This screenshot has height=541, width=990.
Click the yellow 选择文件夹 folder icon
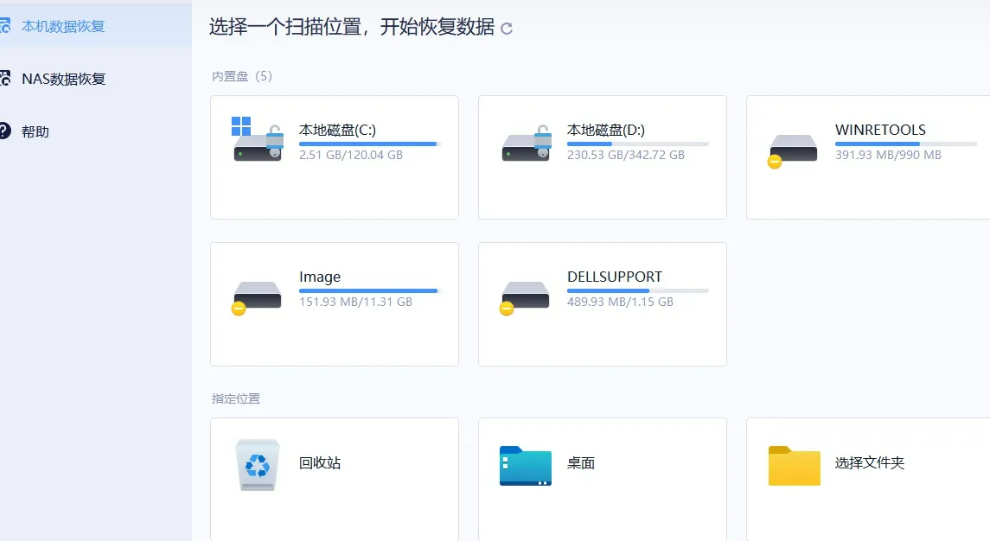(794, 466)
